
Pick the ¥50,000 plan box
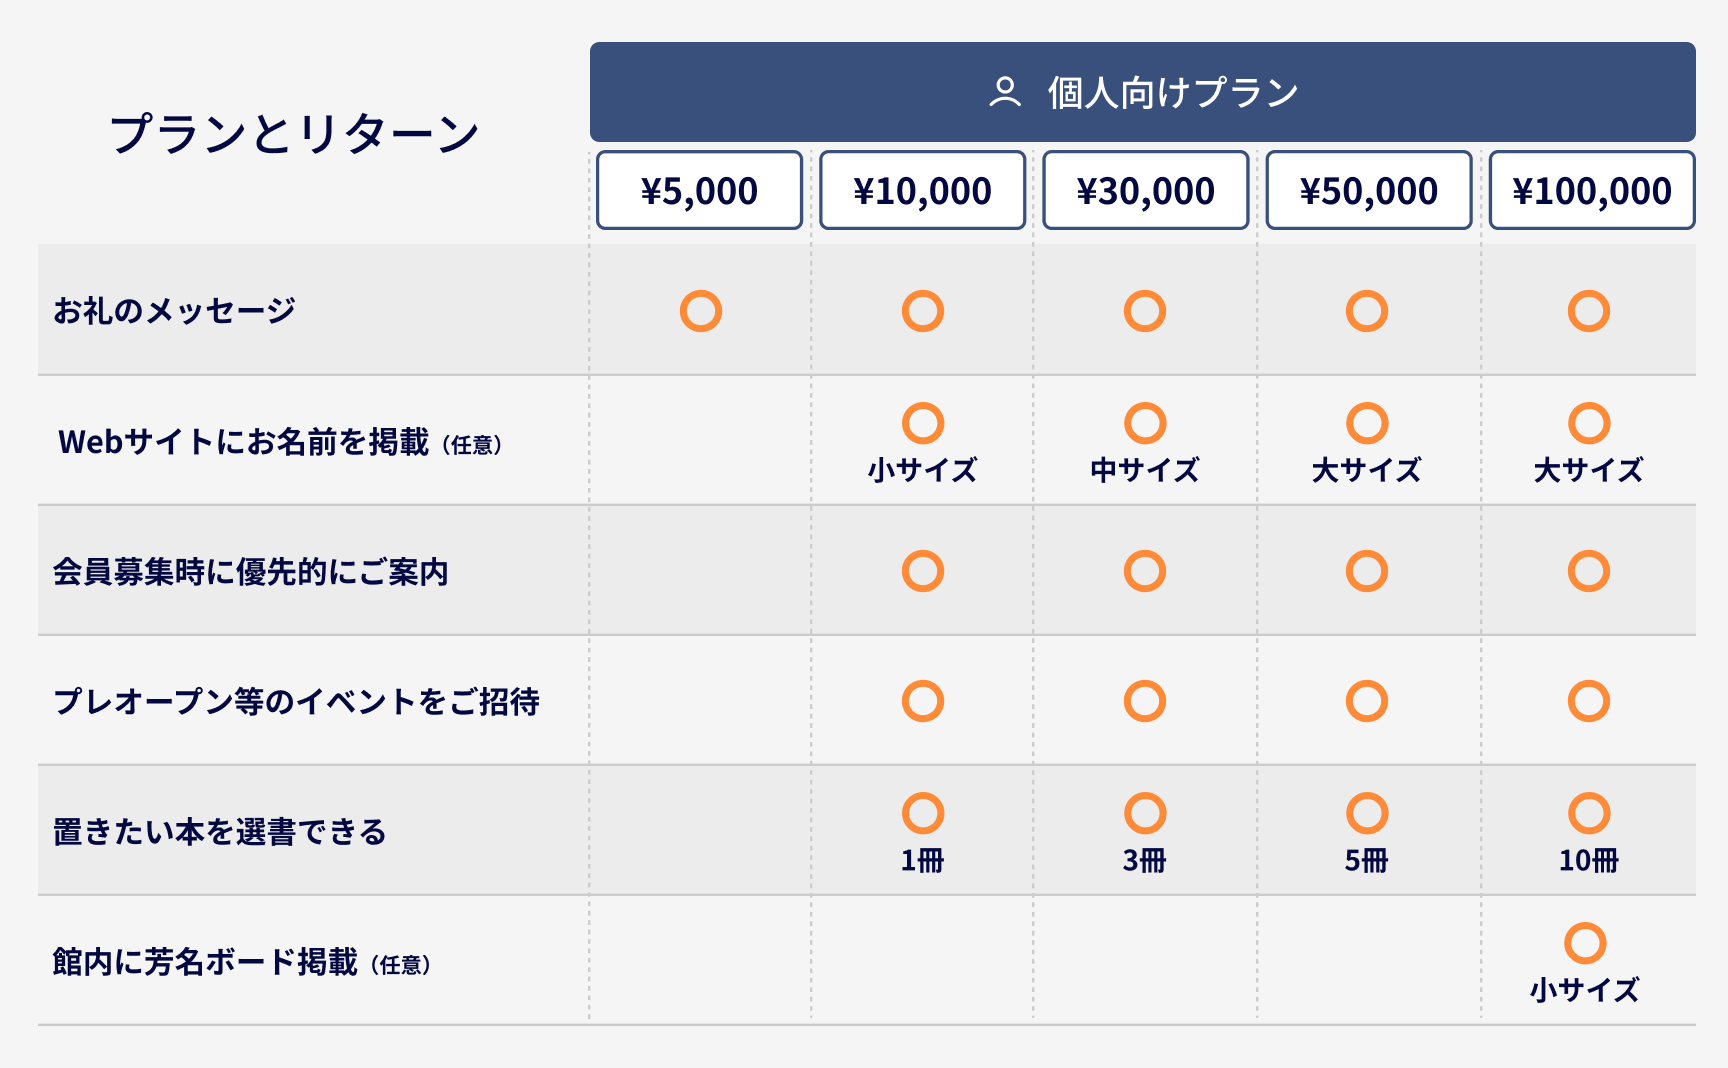click(1368, 190)
